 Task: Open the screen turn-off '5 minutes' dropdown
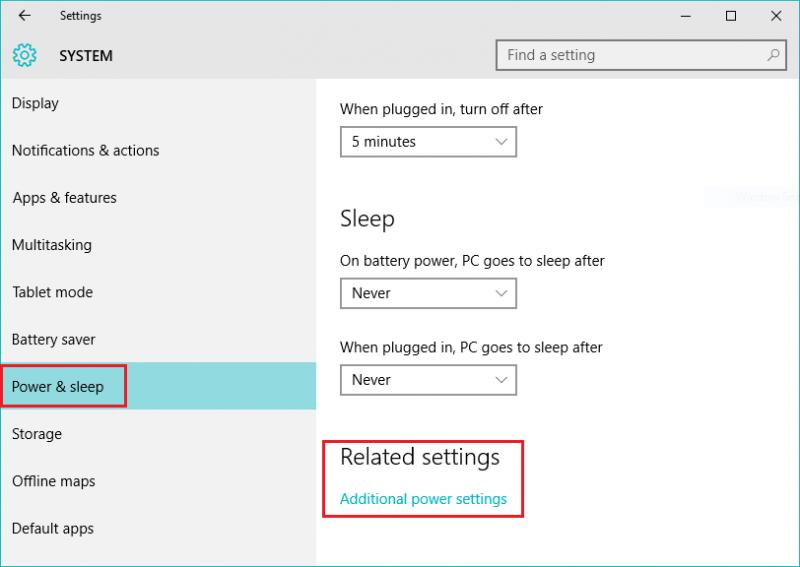(x=428, y=142)
